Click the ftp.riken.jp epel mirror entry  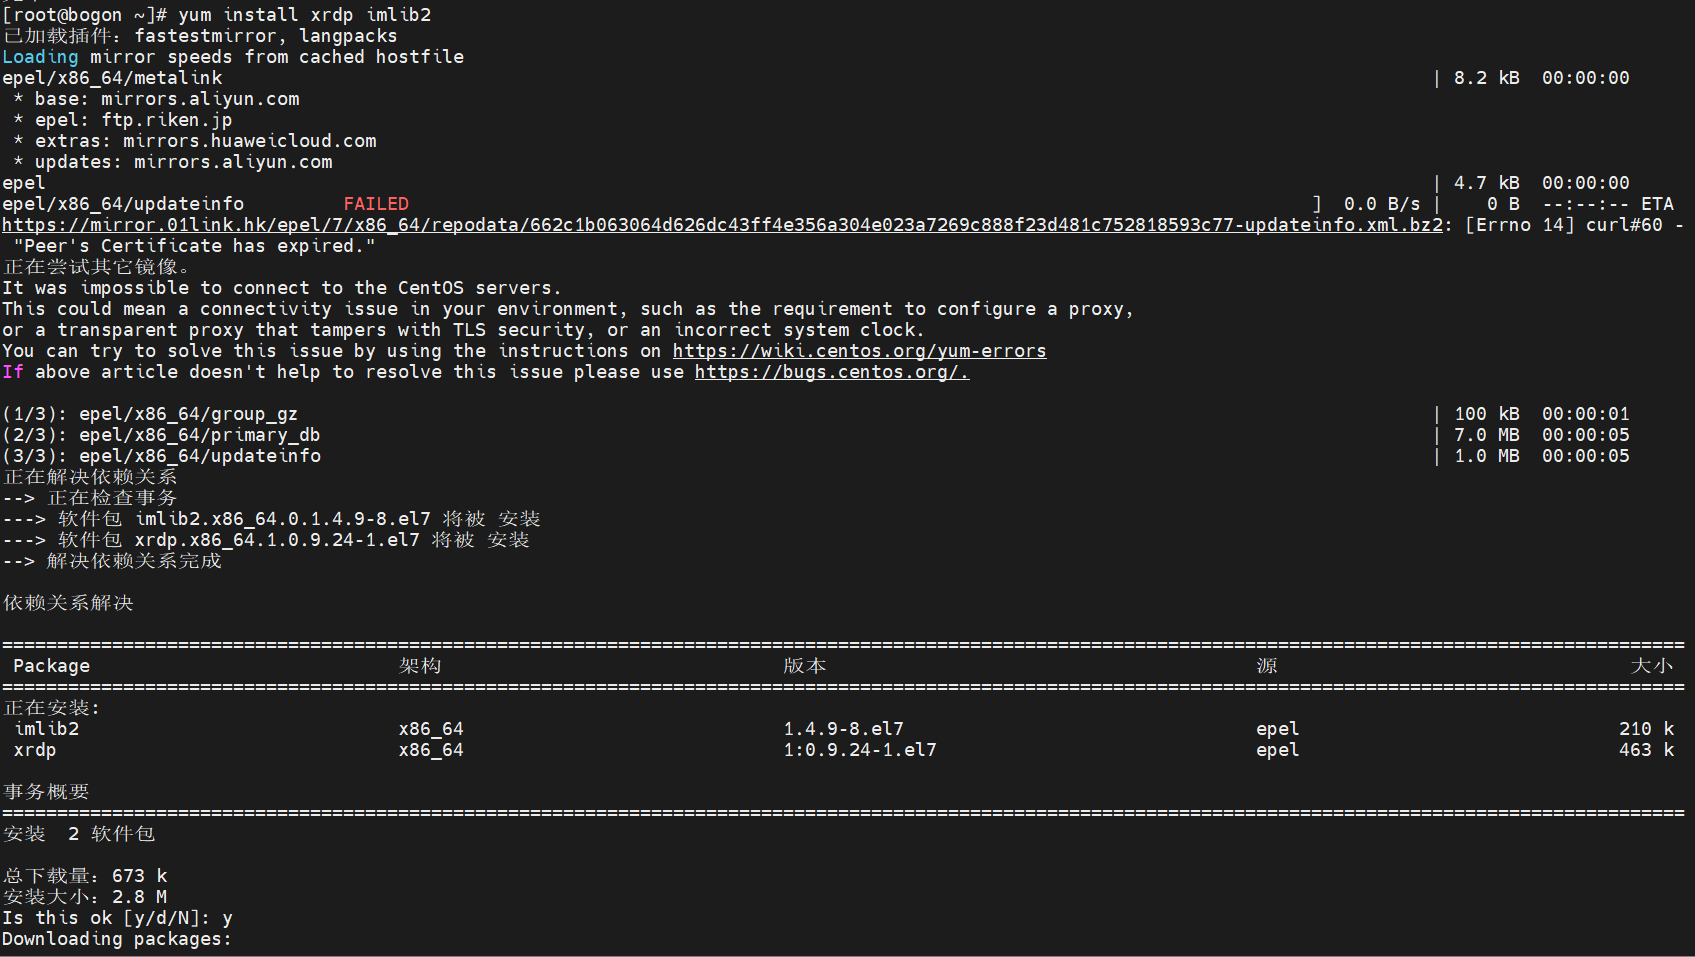[123, 120]
